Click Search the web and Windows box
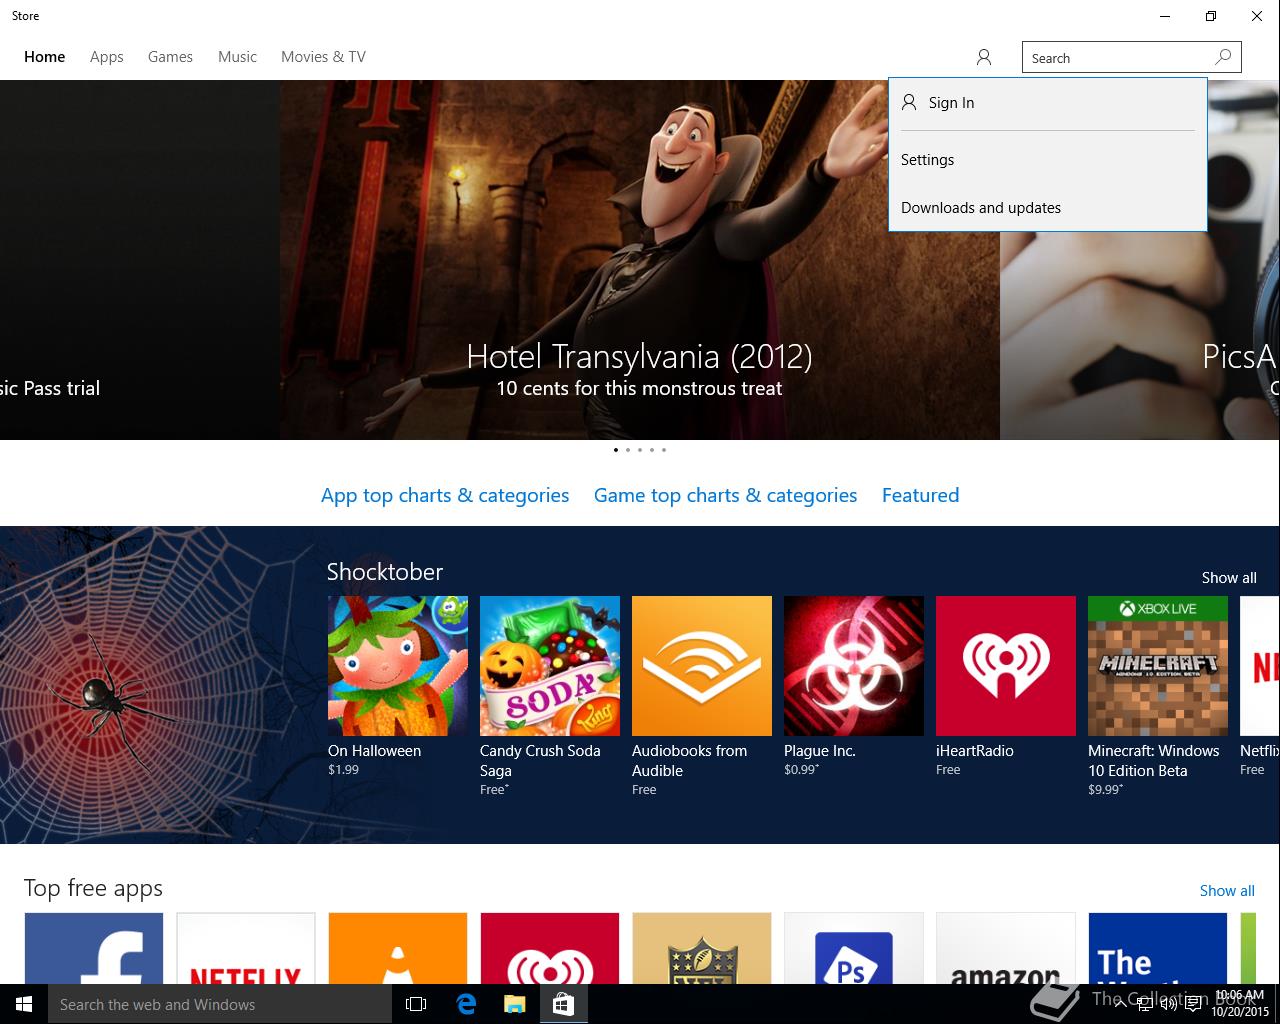 point(220,1004)
